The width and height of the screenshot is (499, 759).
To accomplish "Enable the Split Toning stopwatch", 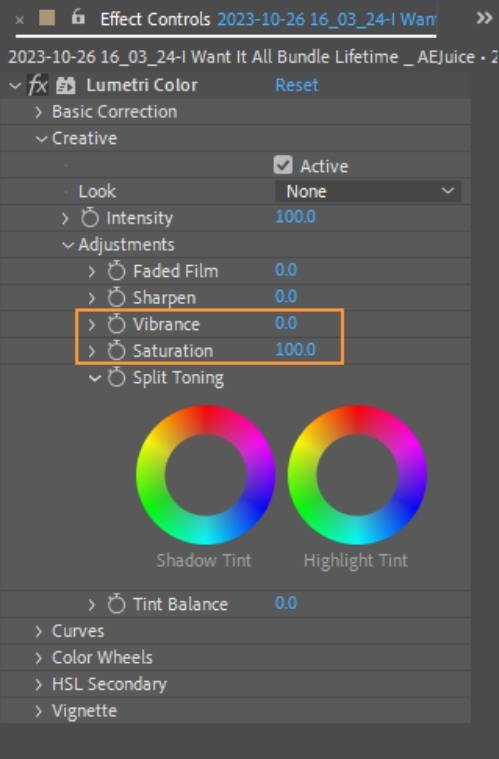I will (116, 378).
